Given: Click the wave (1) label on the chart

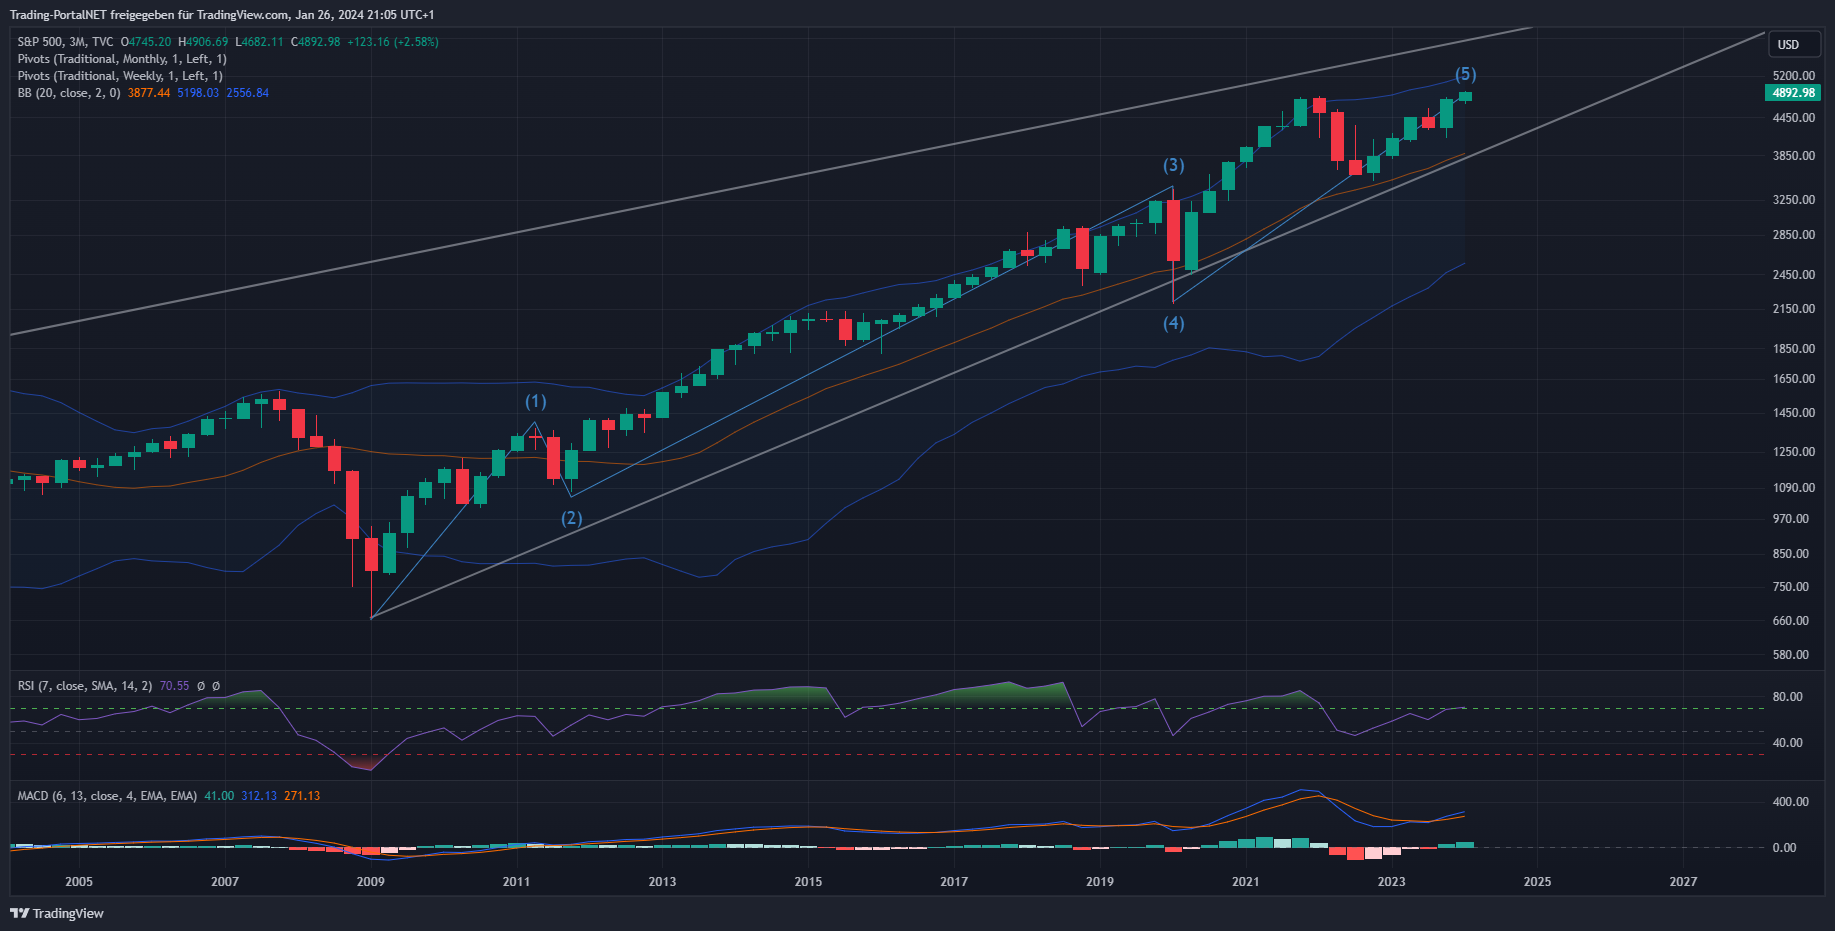Looking at the screenshot, I should [x=536, y=401].
